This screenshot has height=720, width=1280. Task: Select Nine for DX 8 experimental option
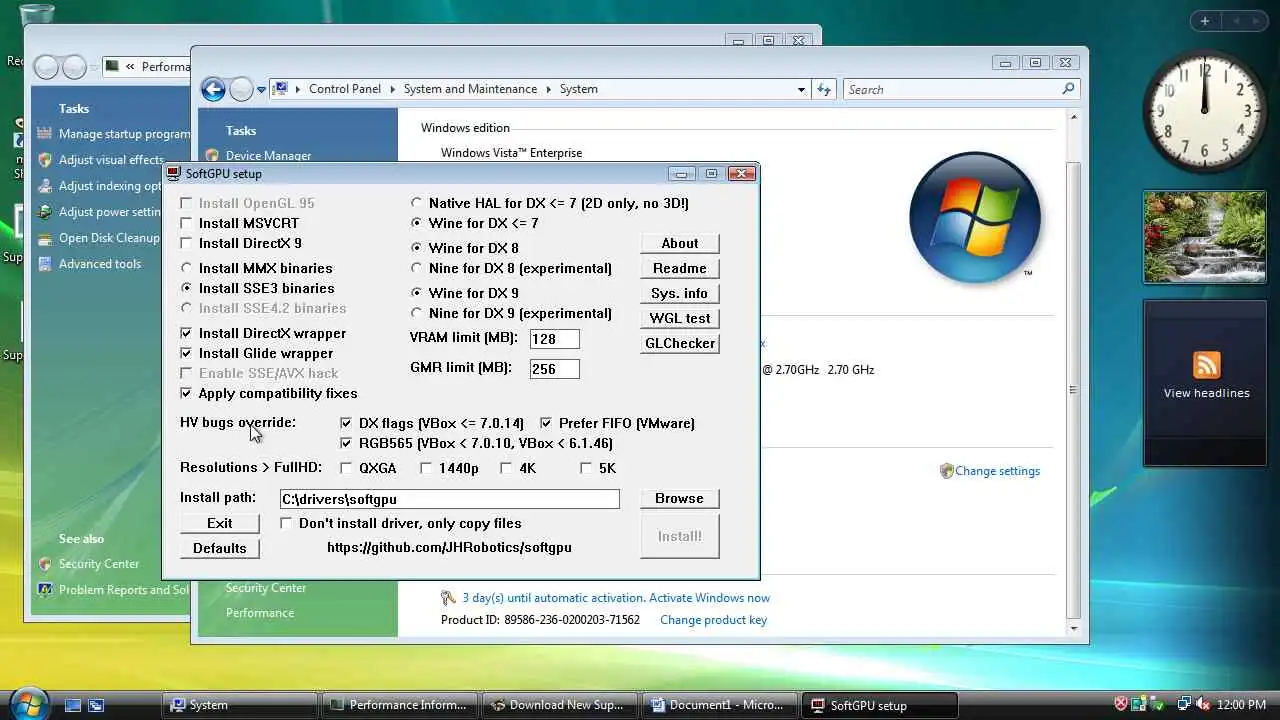click(x=417, y=268)
